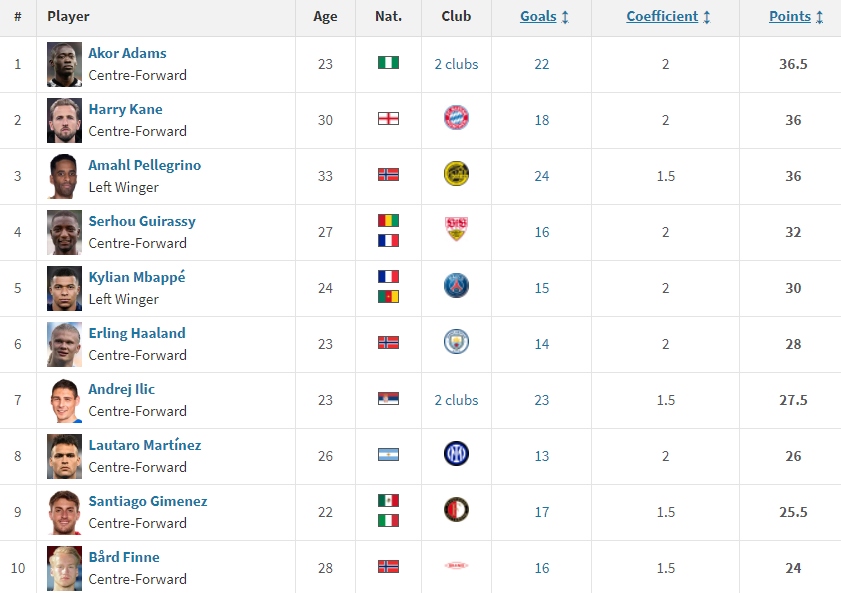The height and width of the screenshot is (593, 841).
Task: Open the 2 clubs link for Akor Adams
Action: pyautogui.click(x=456, y=64)
